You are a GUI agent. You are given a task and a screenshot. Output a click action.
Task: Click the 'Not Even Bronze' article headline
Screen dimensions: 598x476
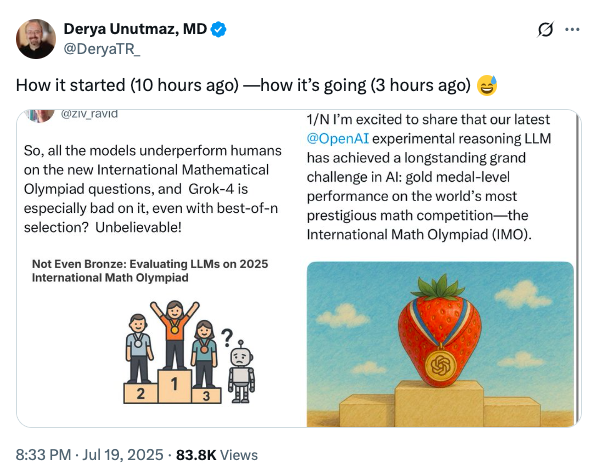pos(150,270)
